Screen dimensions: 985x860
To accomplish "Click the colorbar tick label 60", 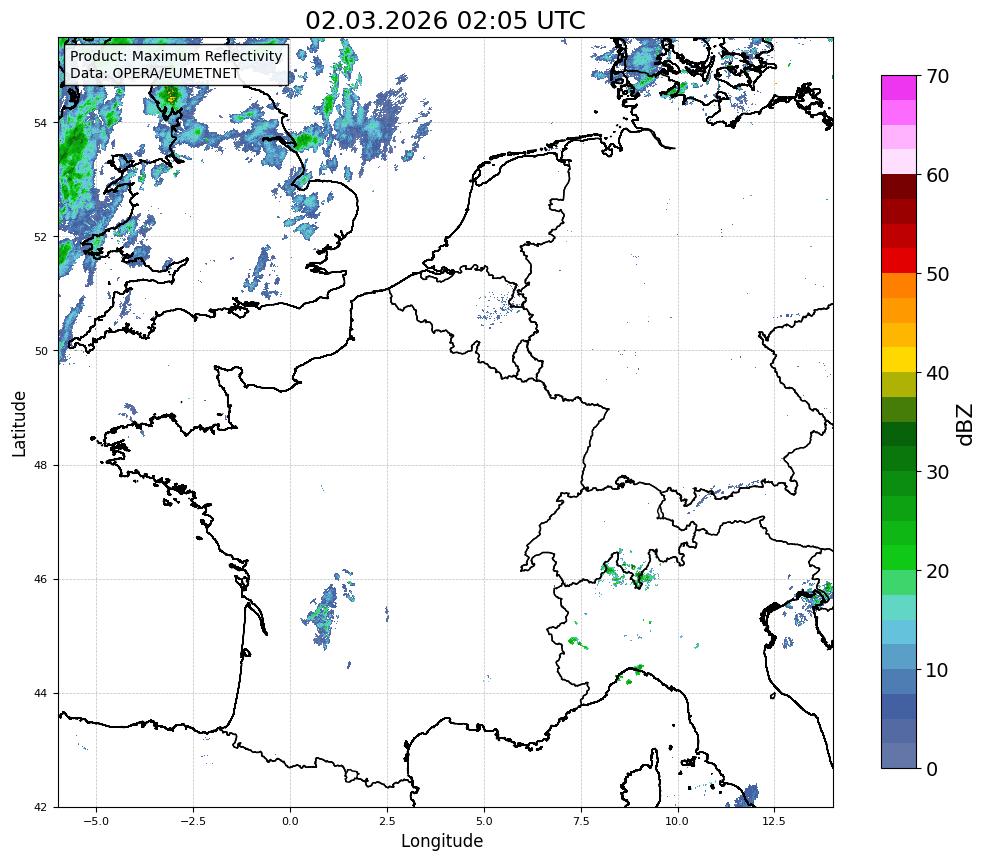I will (x=937, y=175).
